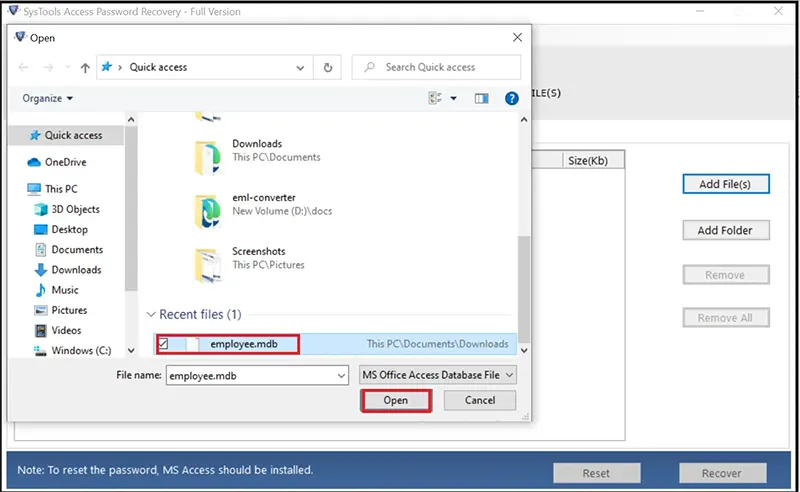The height and width of the screenshot is (492, 800).
Task: Click the Search Quick access box
Action: (x=436, y=67)
